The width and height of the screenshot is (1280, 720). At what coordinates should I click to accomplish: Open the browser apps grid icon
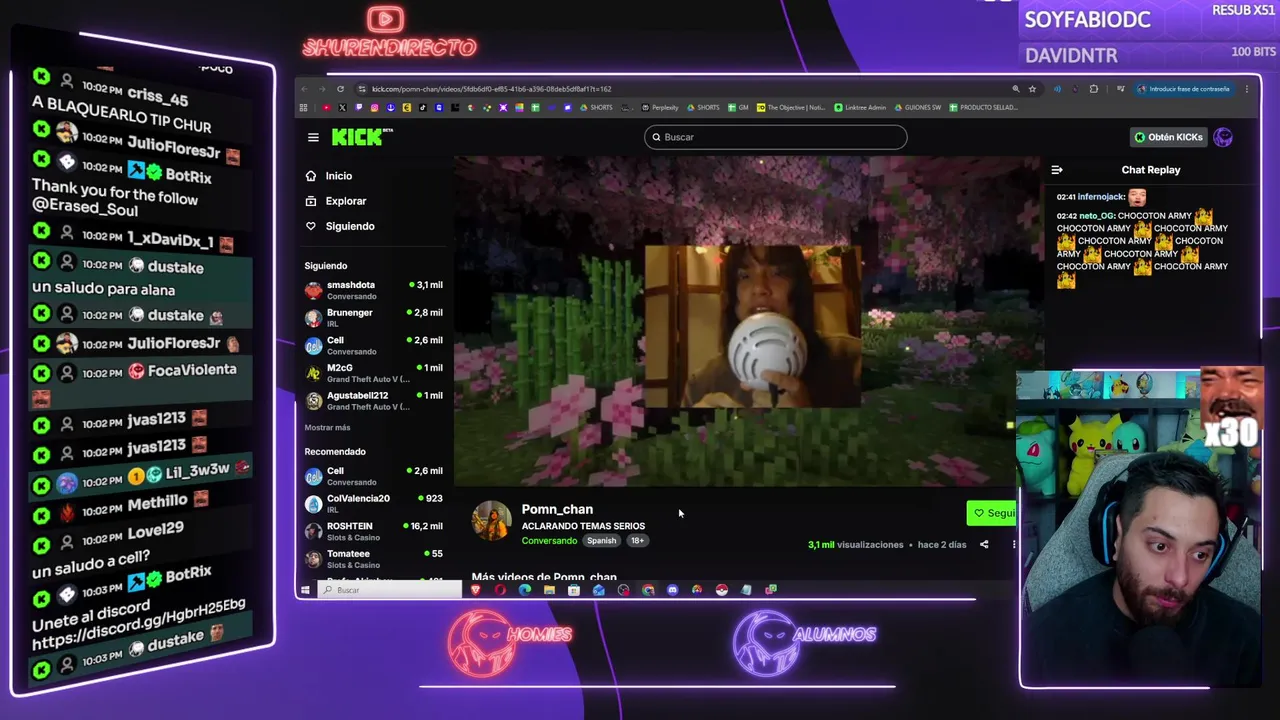(303, 107)
